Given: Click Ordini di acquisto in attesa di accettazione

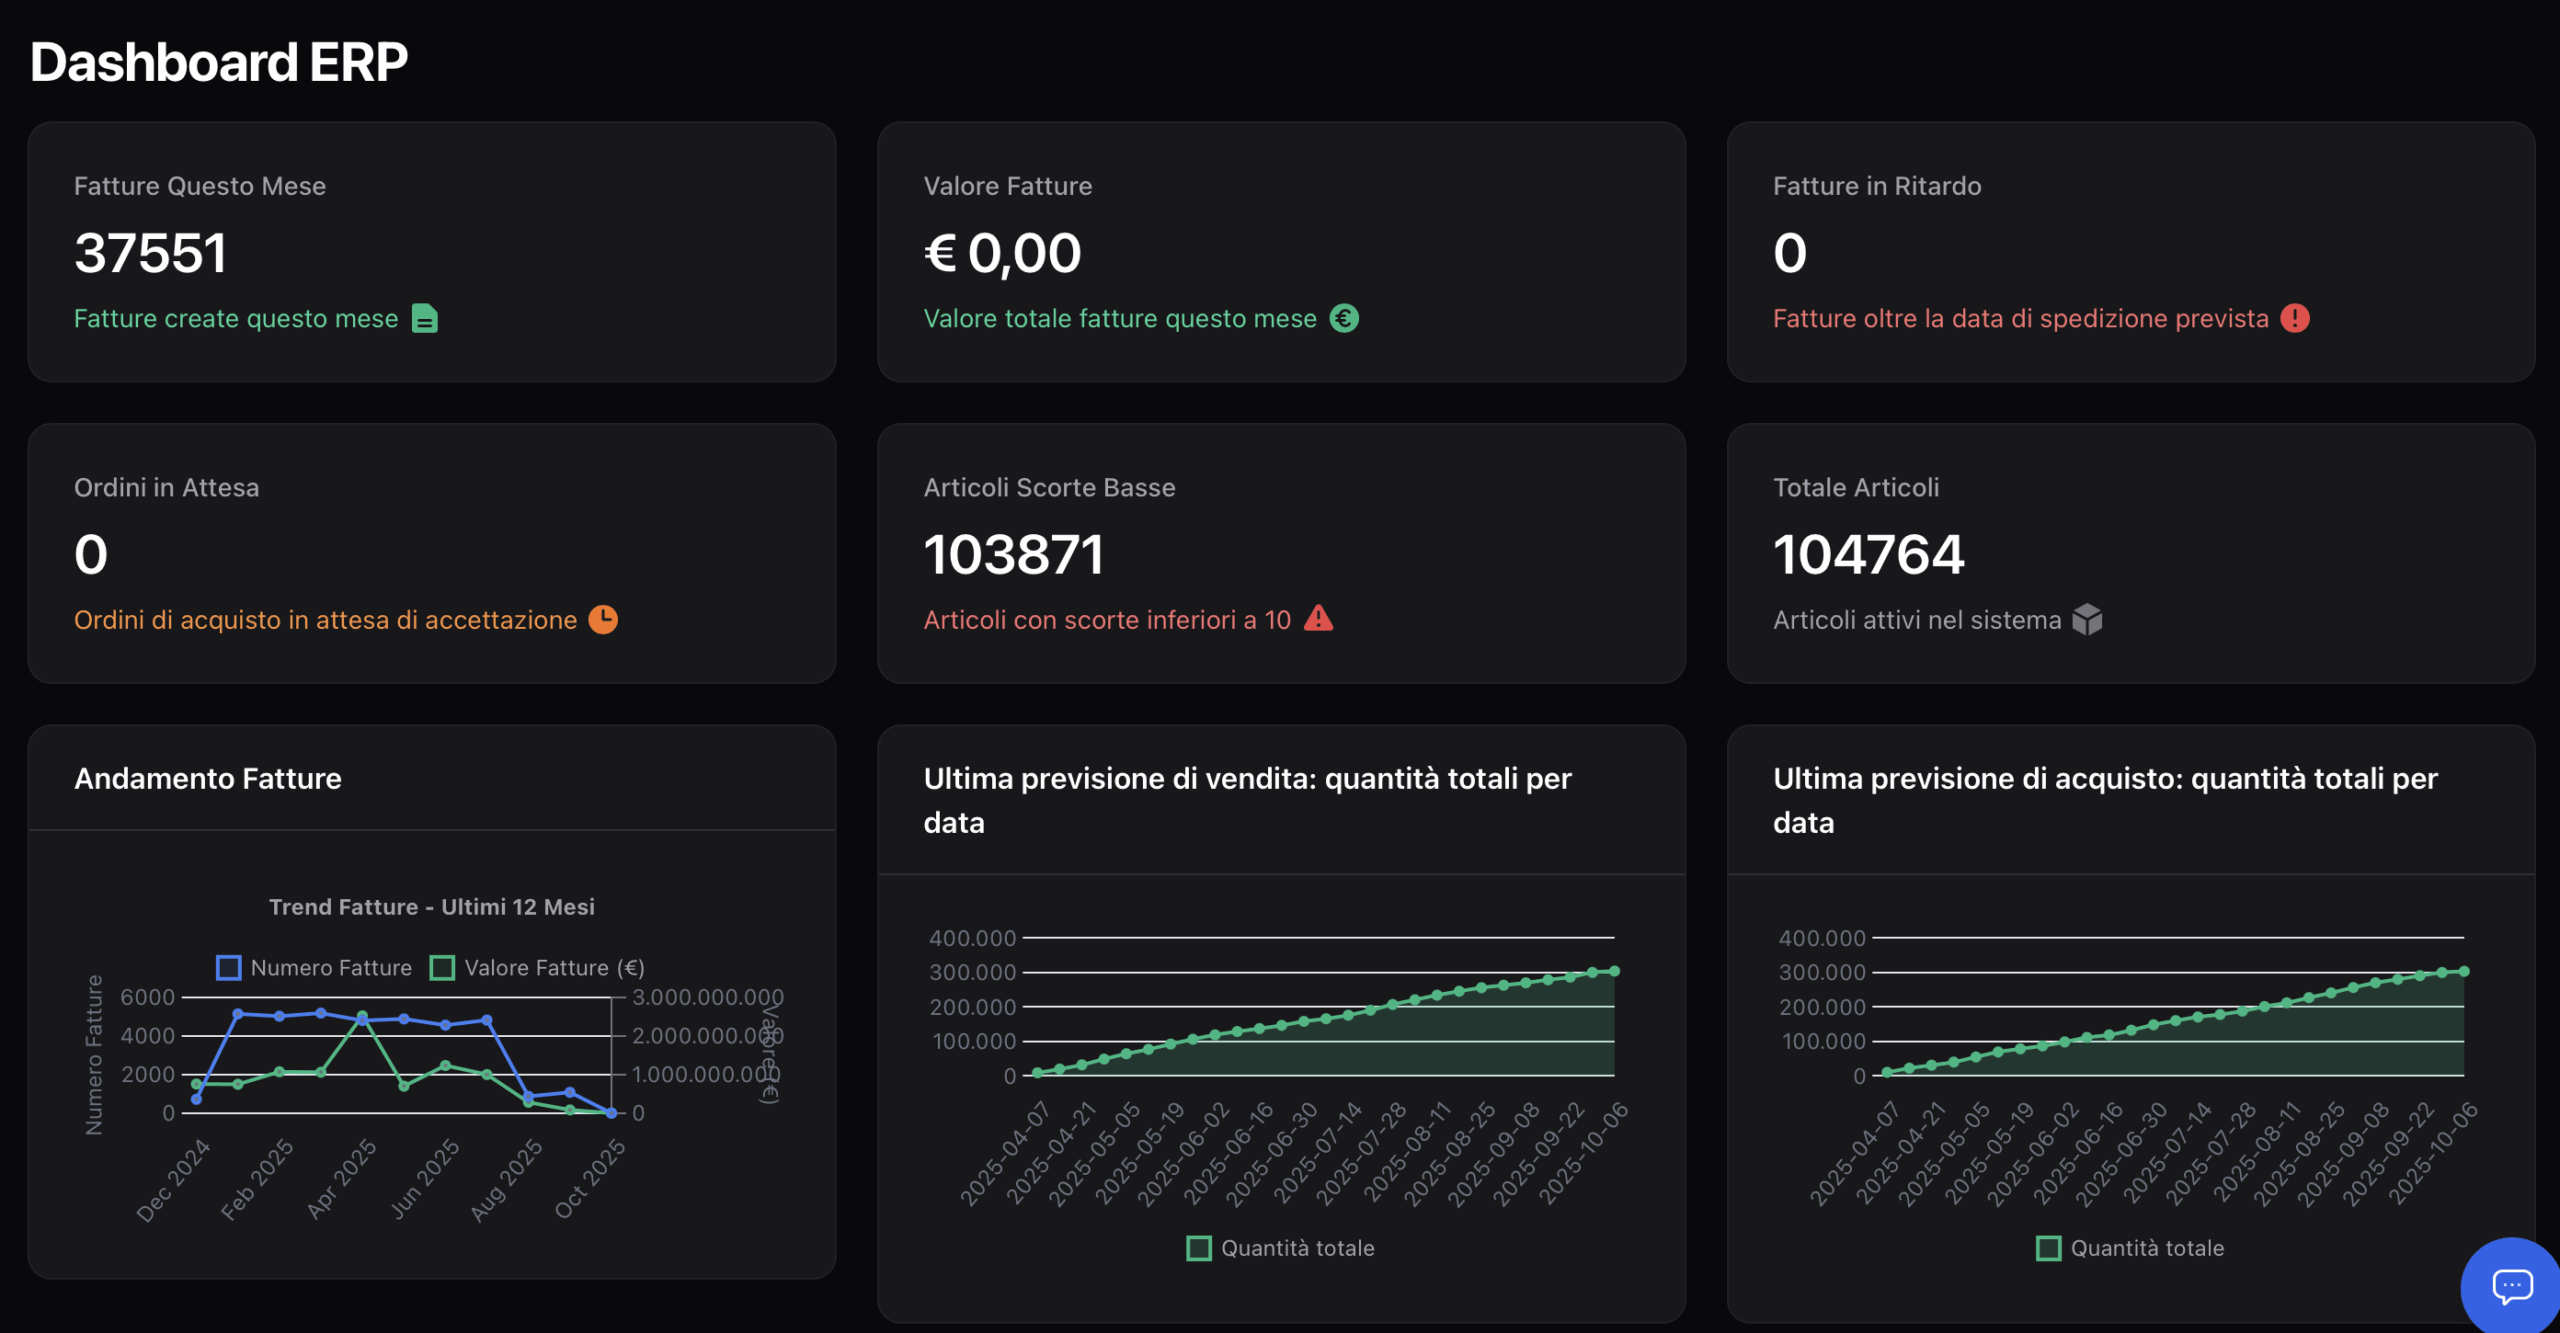Looking at the screenshot, I should [325, 620].
